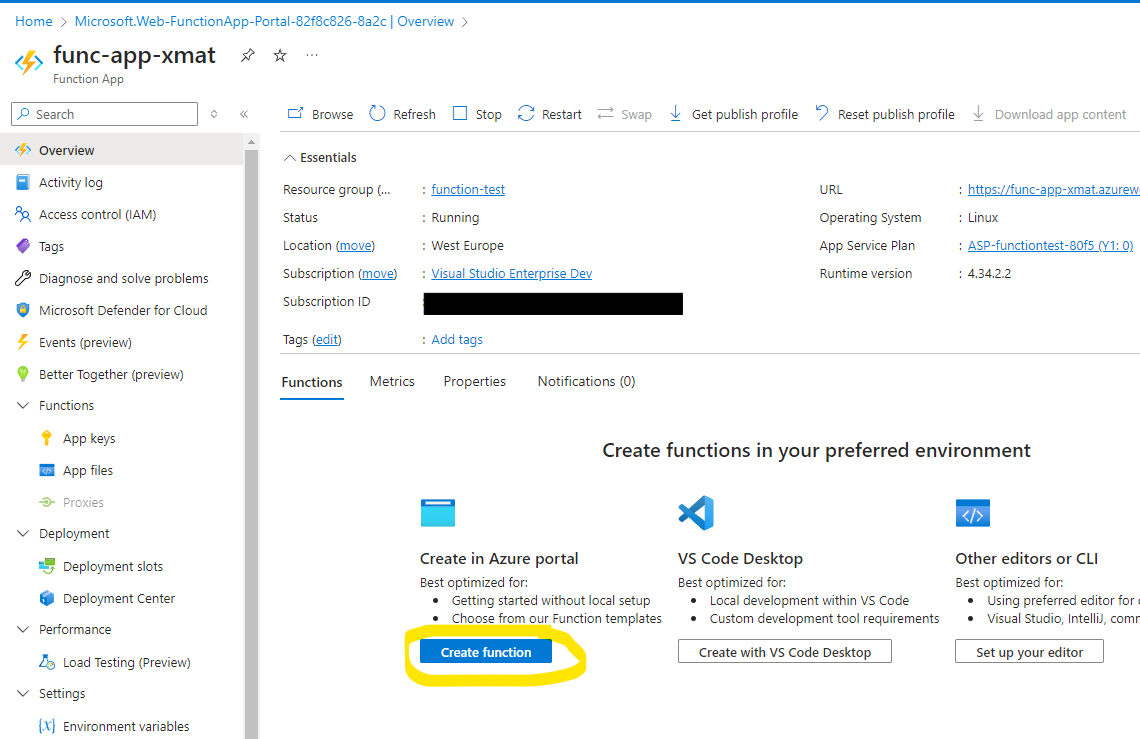
Task: Click Set up your editor button
Action: click(1029, 652)
